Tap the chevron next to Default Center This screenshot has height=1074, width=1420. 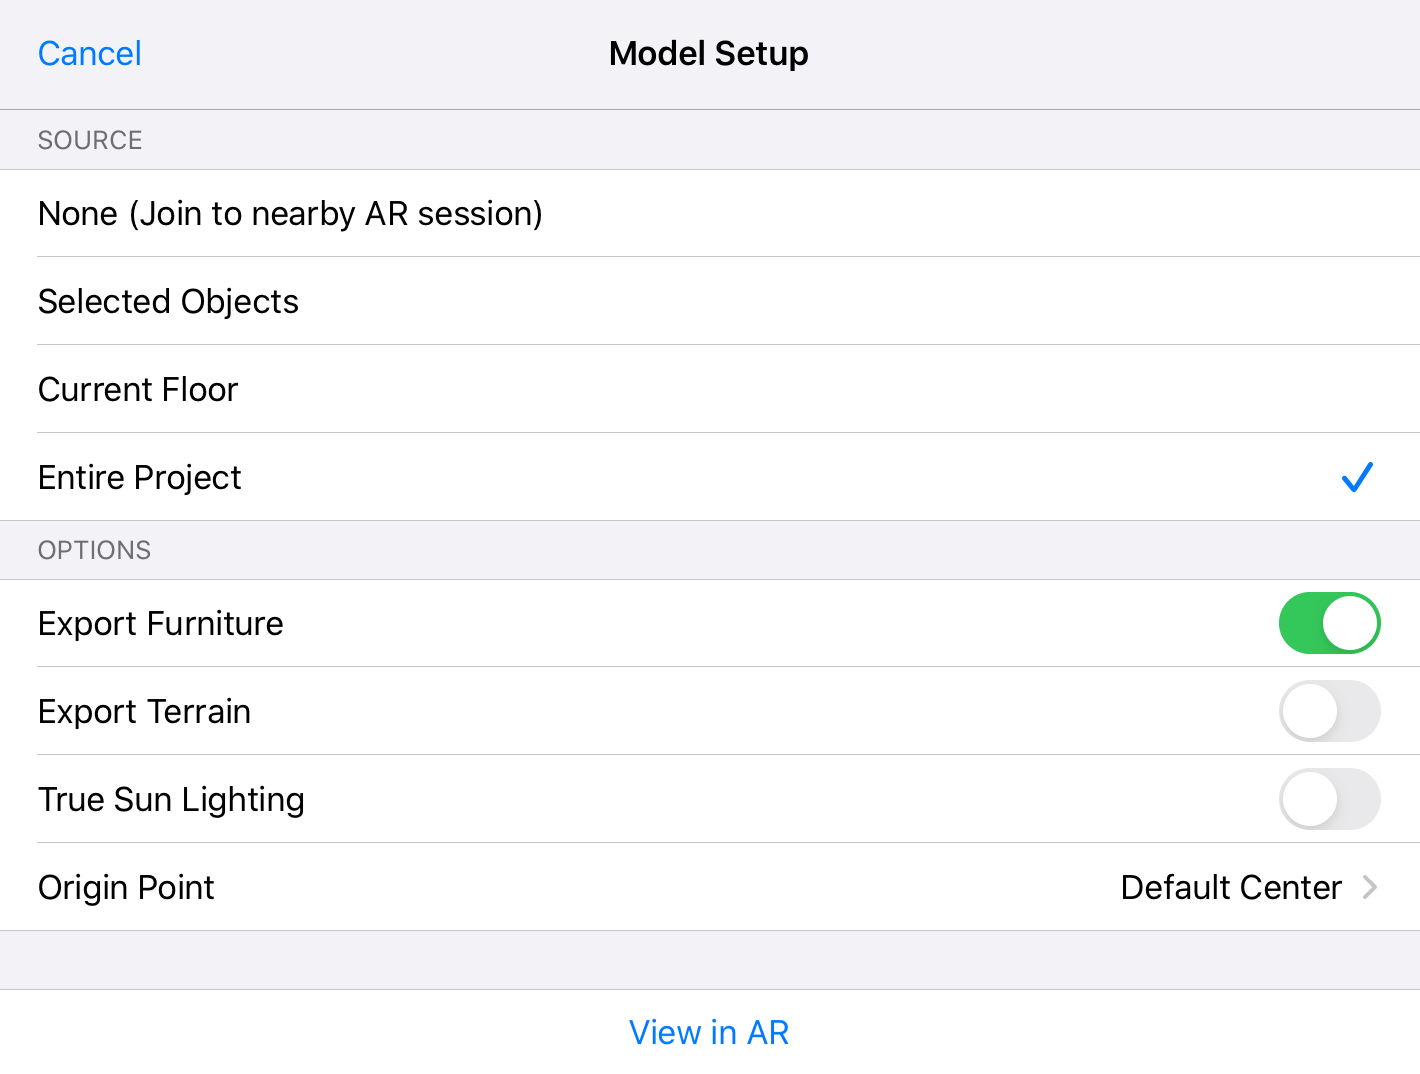(x=1373, y=887)
